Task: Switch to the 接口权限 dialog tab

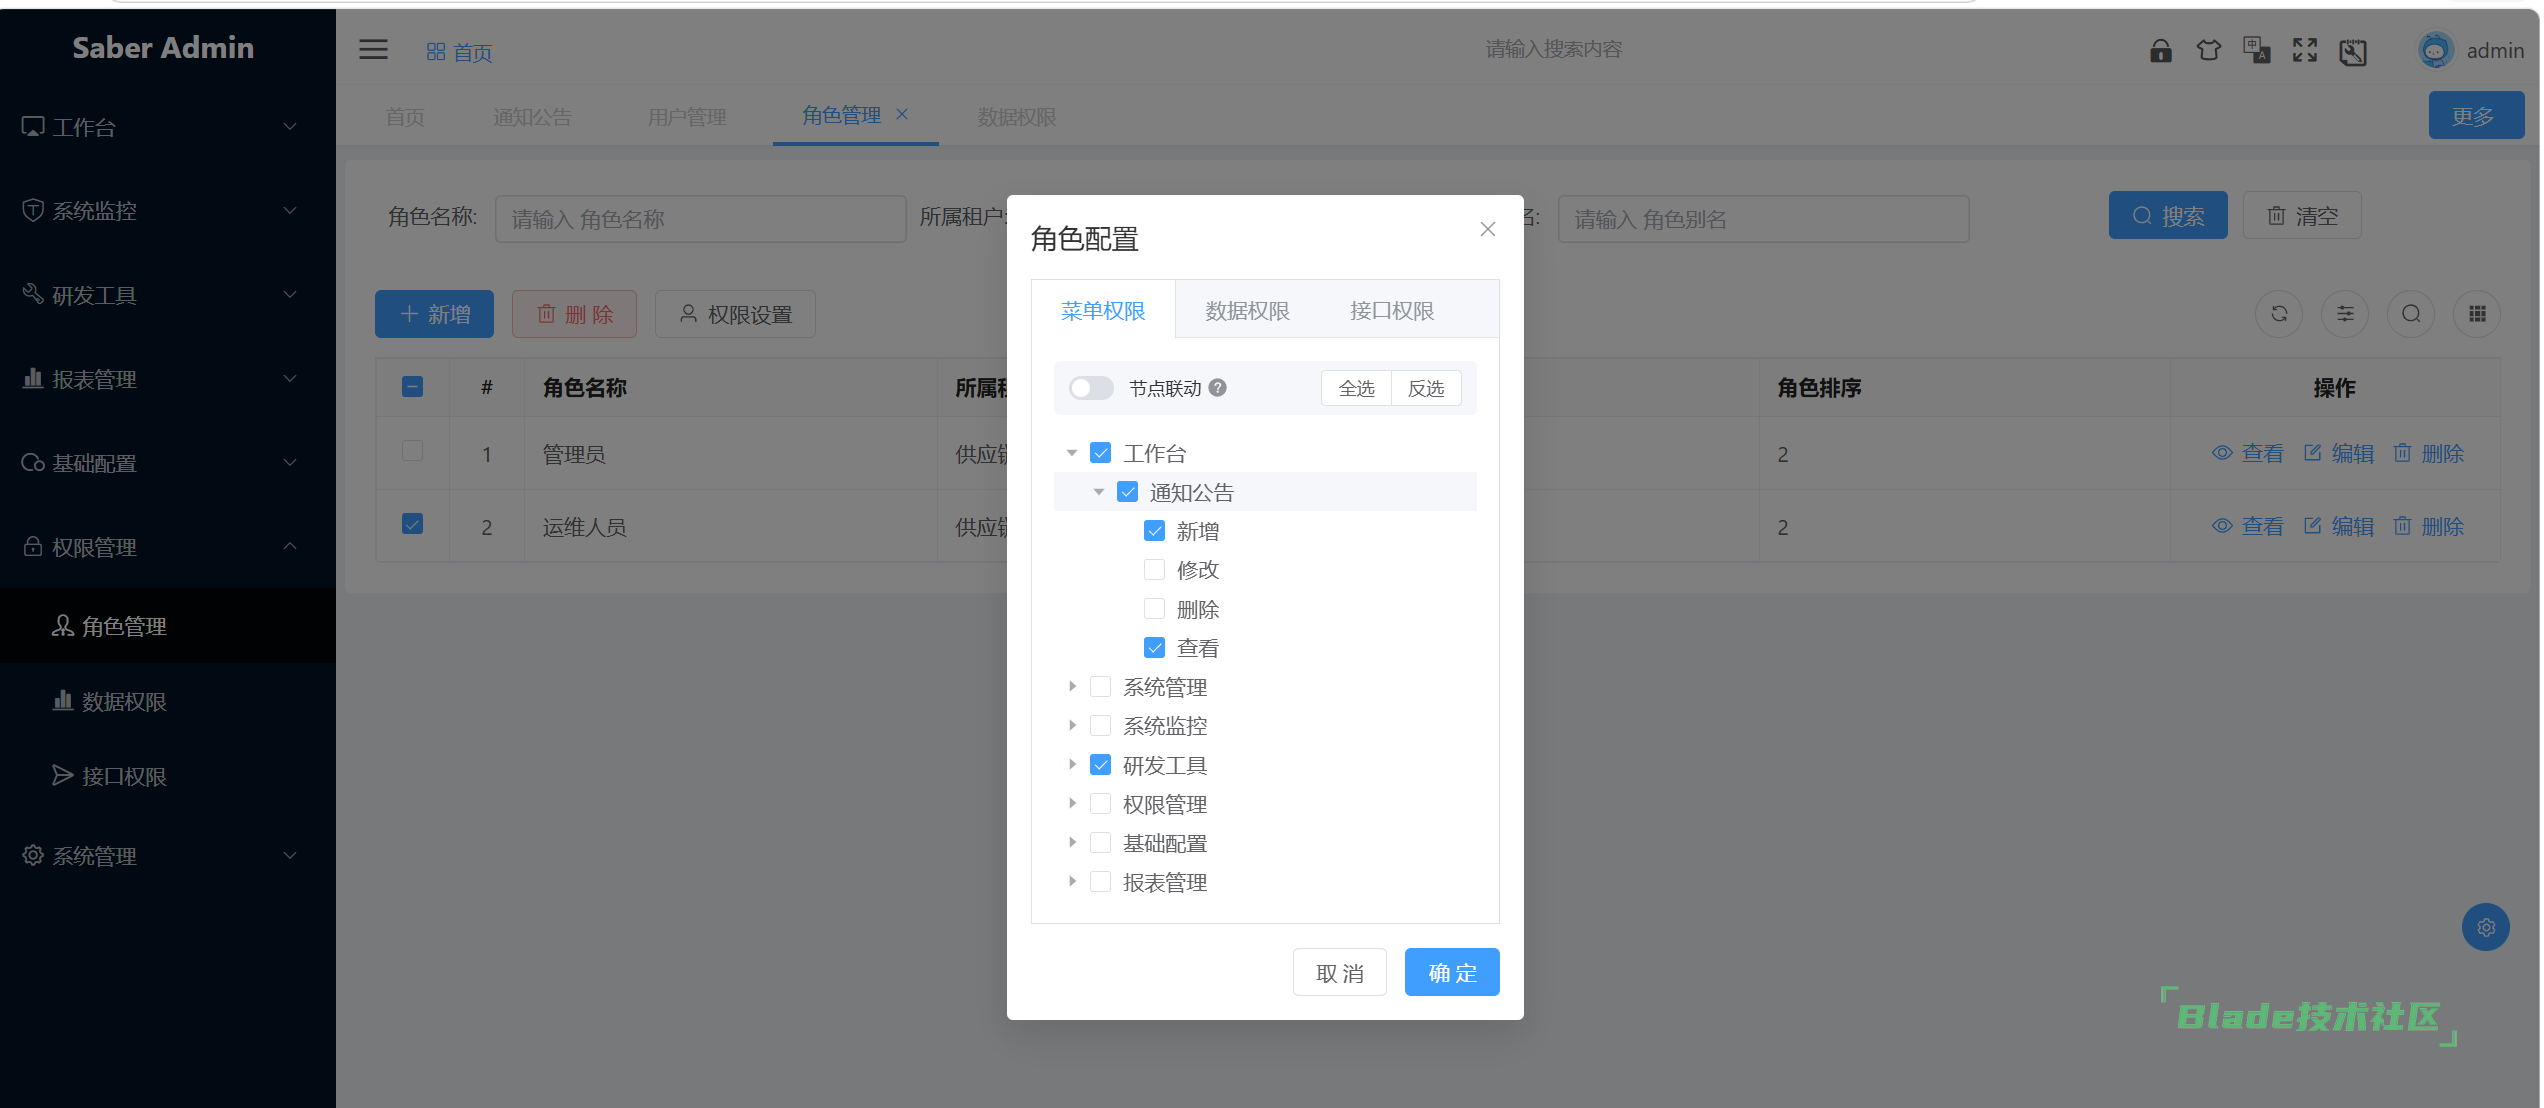Action: coord(1392,311)
